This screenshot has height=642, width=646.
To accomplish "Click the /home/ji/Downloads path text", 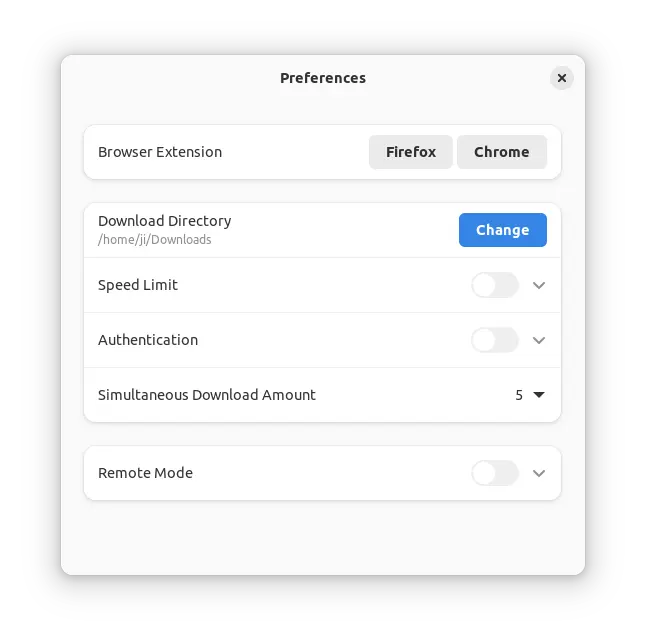I will click(154, 240).
